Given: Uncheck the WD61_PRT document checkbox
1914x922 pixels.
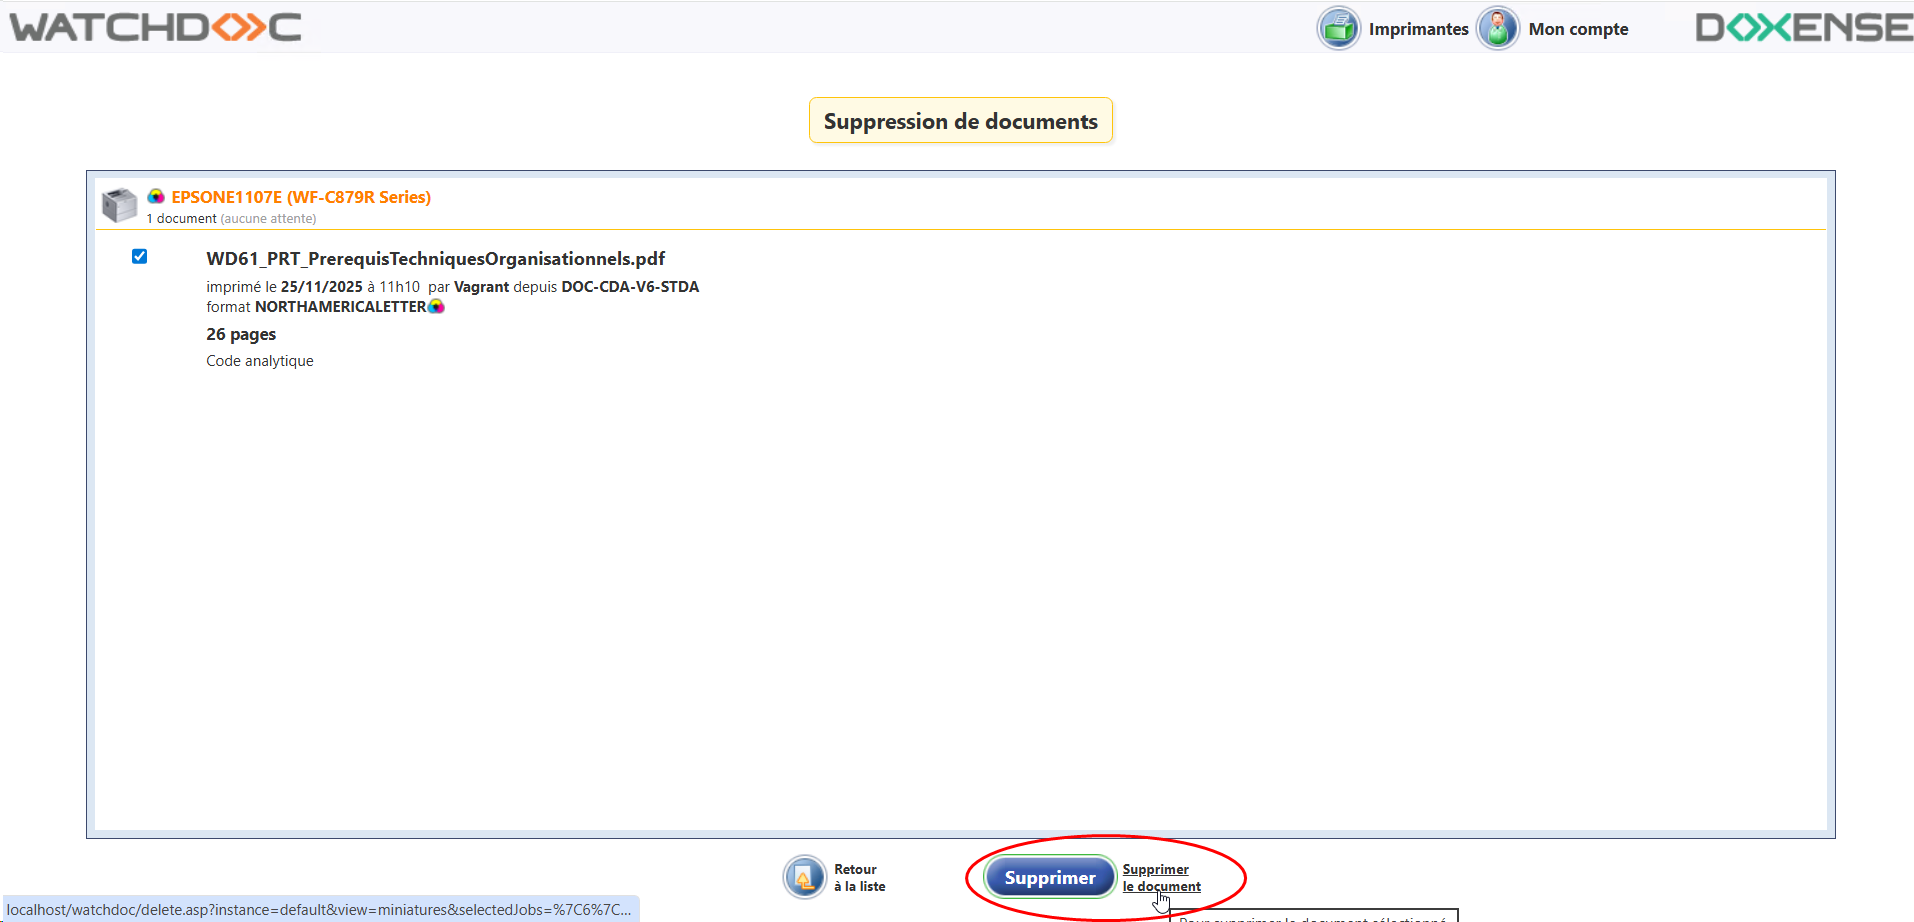Looking at the screenshot, I should pyautogui.click(x=140, y=257).
